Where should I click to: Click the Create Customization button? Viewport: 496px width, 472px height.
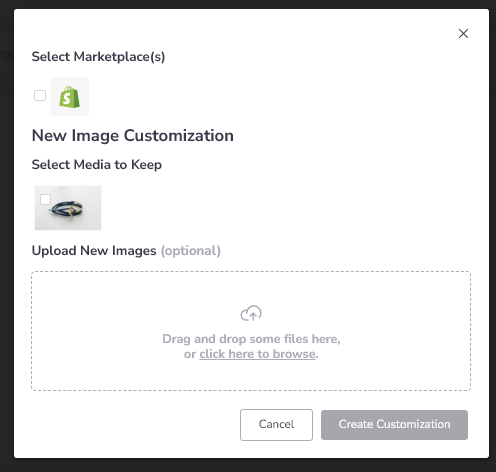point(394,425)
